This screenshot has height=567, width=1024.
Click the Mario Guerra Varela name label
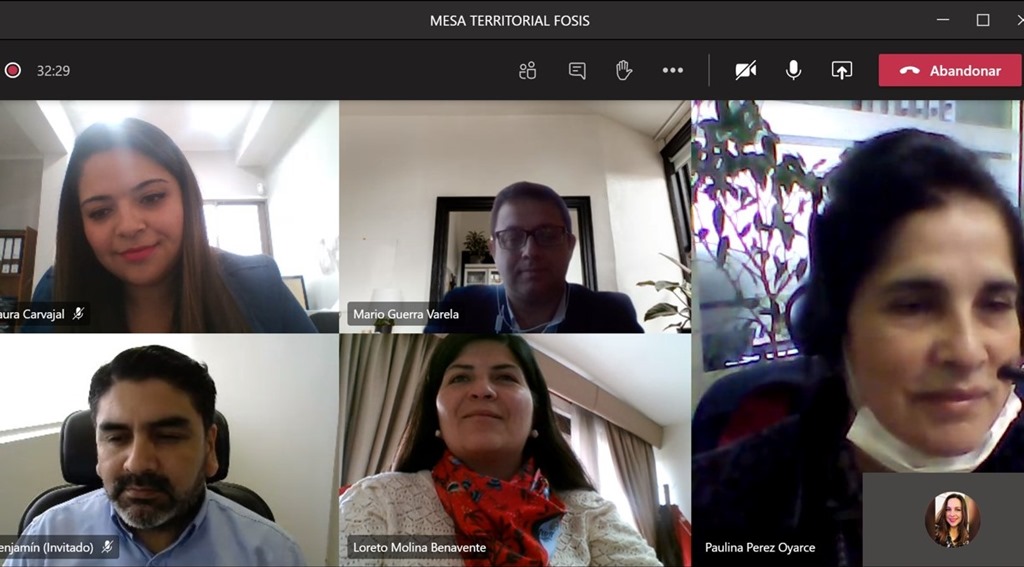point(406,314)
